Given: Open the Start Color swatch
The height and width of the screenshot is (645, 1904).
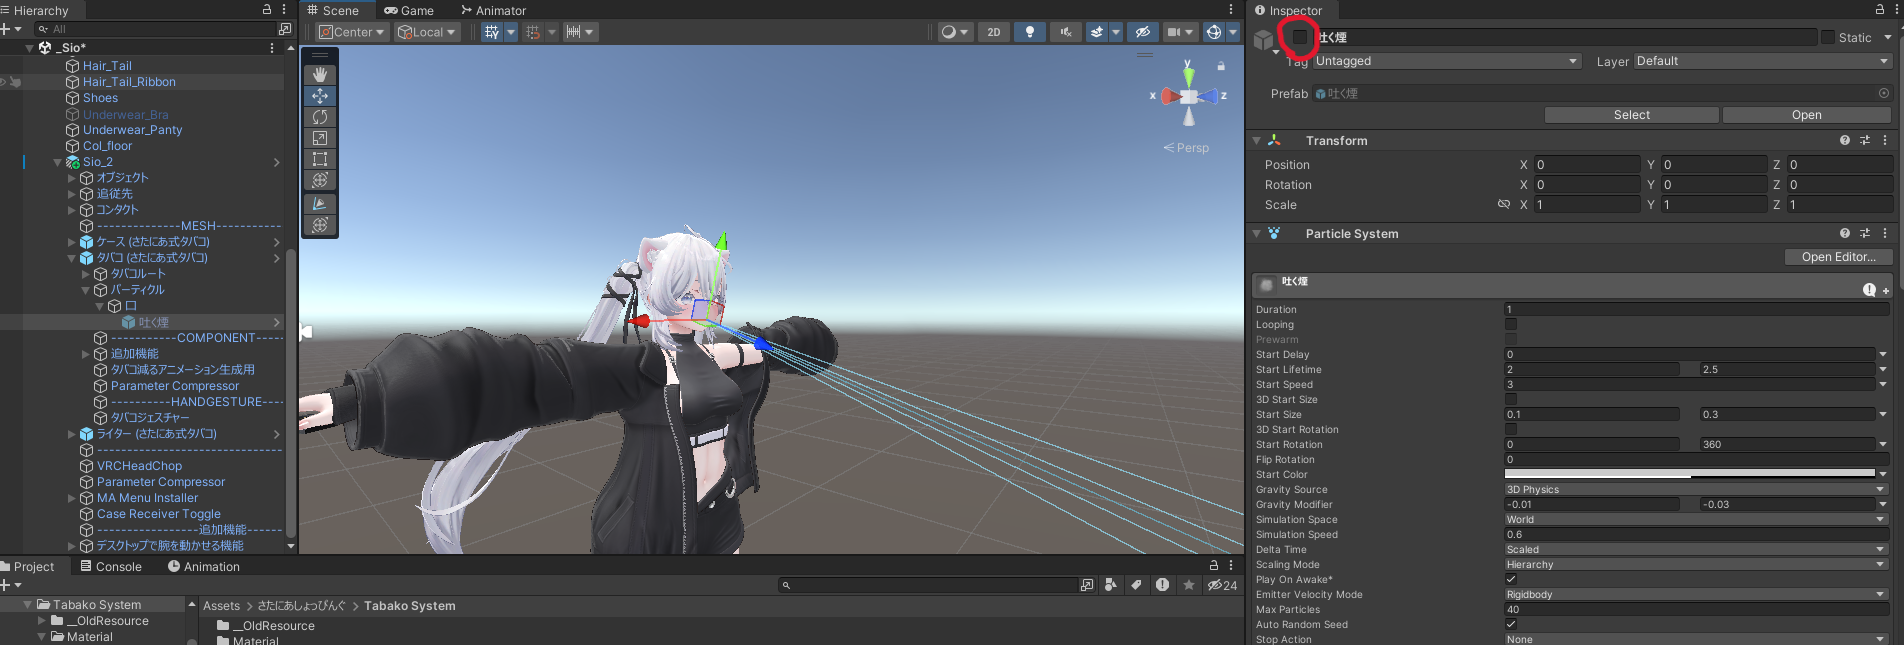Looking at the screenshot, I should (1690, 475).
